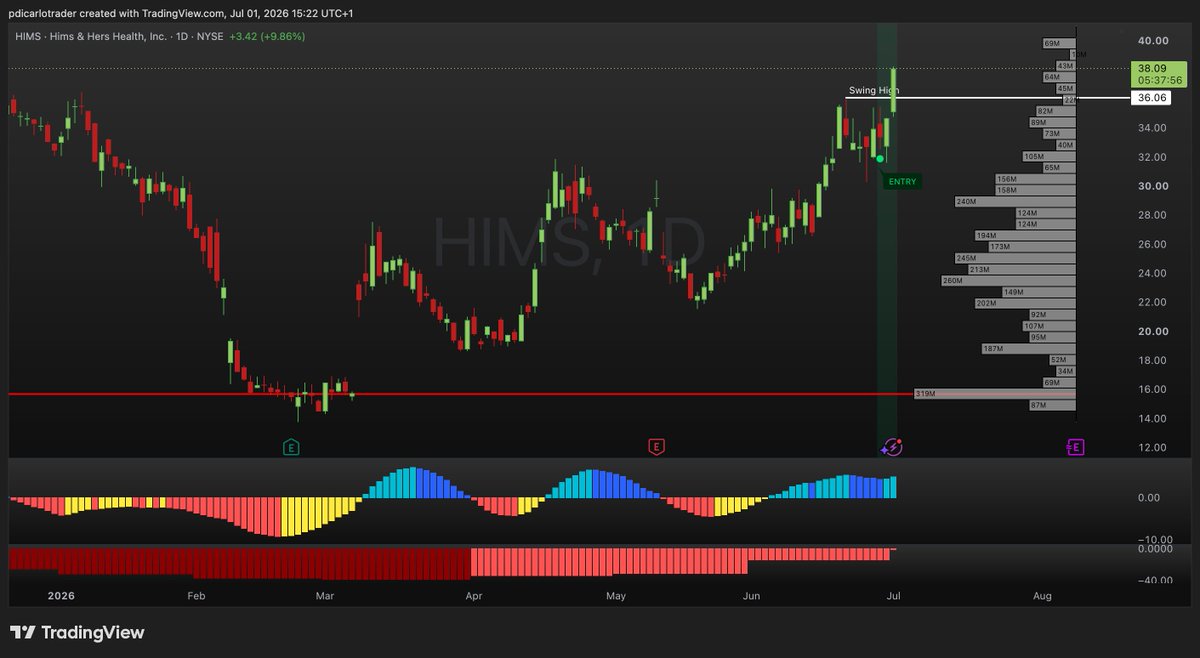
Task: Click the 73M volume profile bar
Action: [x=1059, y=134]
